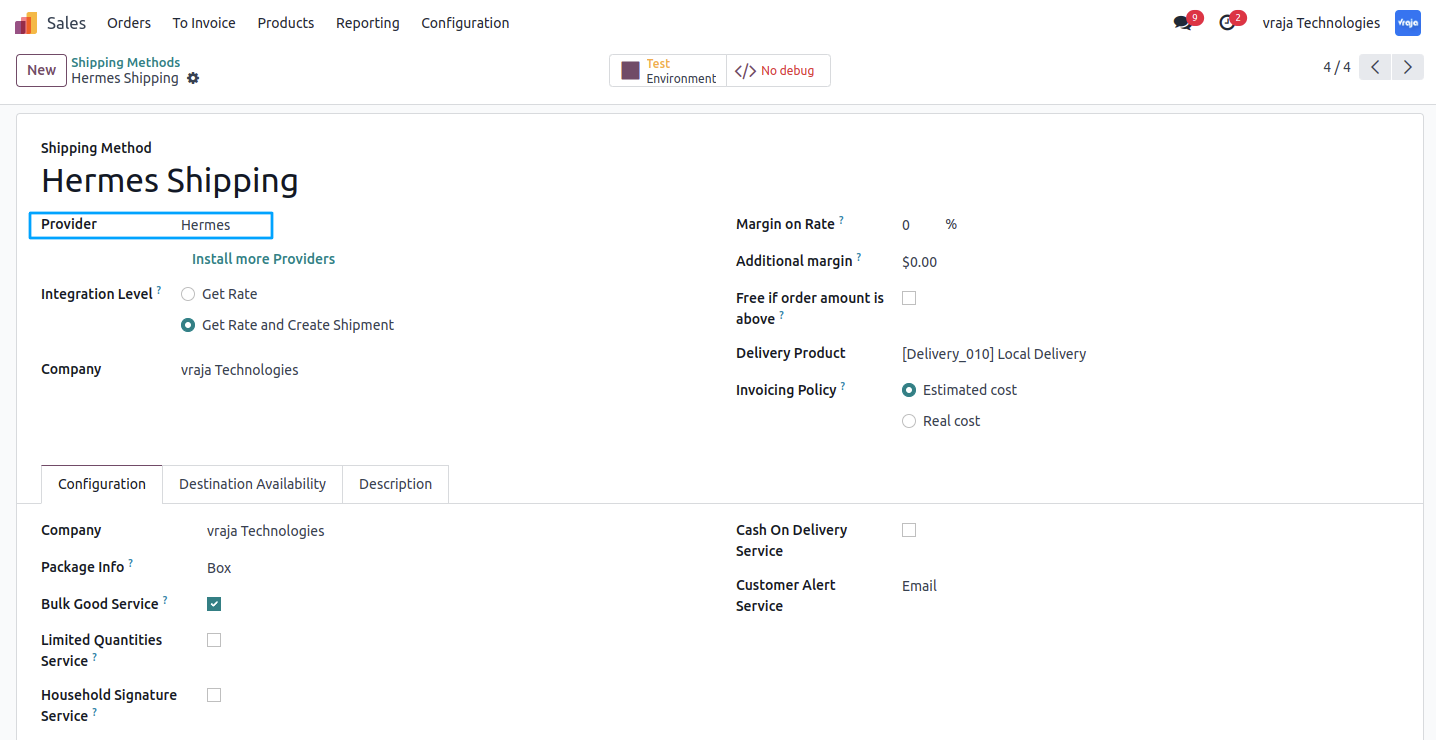Open the activities clock icon

pyautogui.click(x=1227, y=23)
